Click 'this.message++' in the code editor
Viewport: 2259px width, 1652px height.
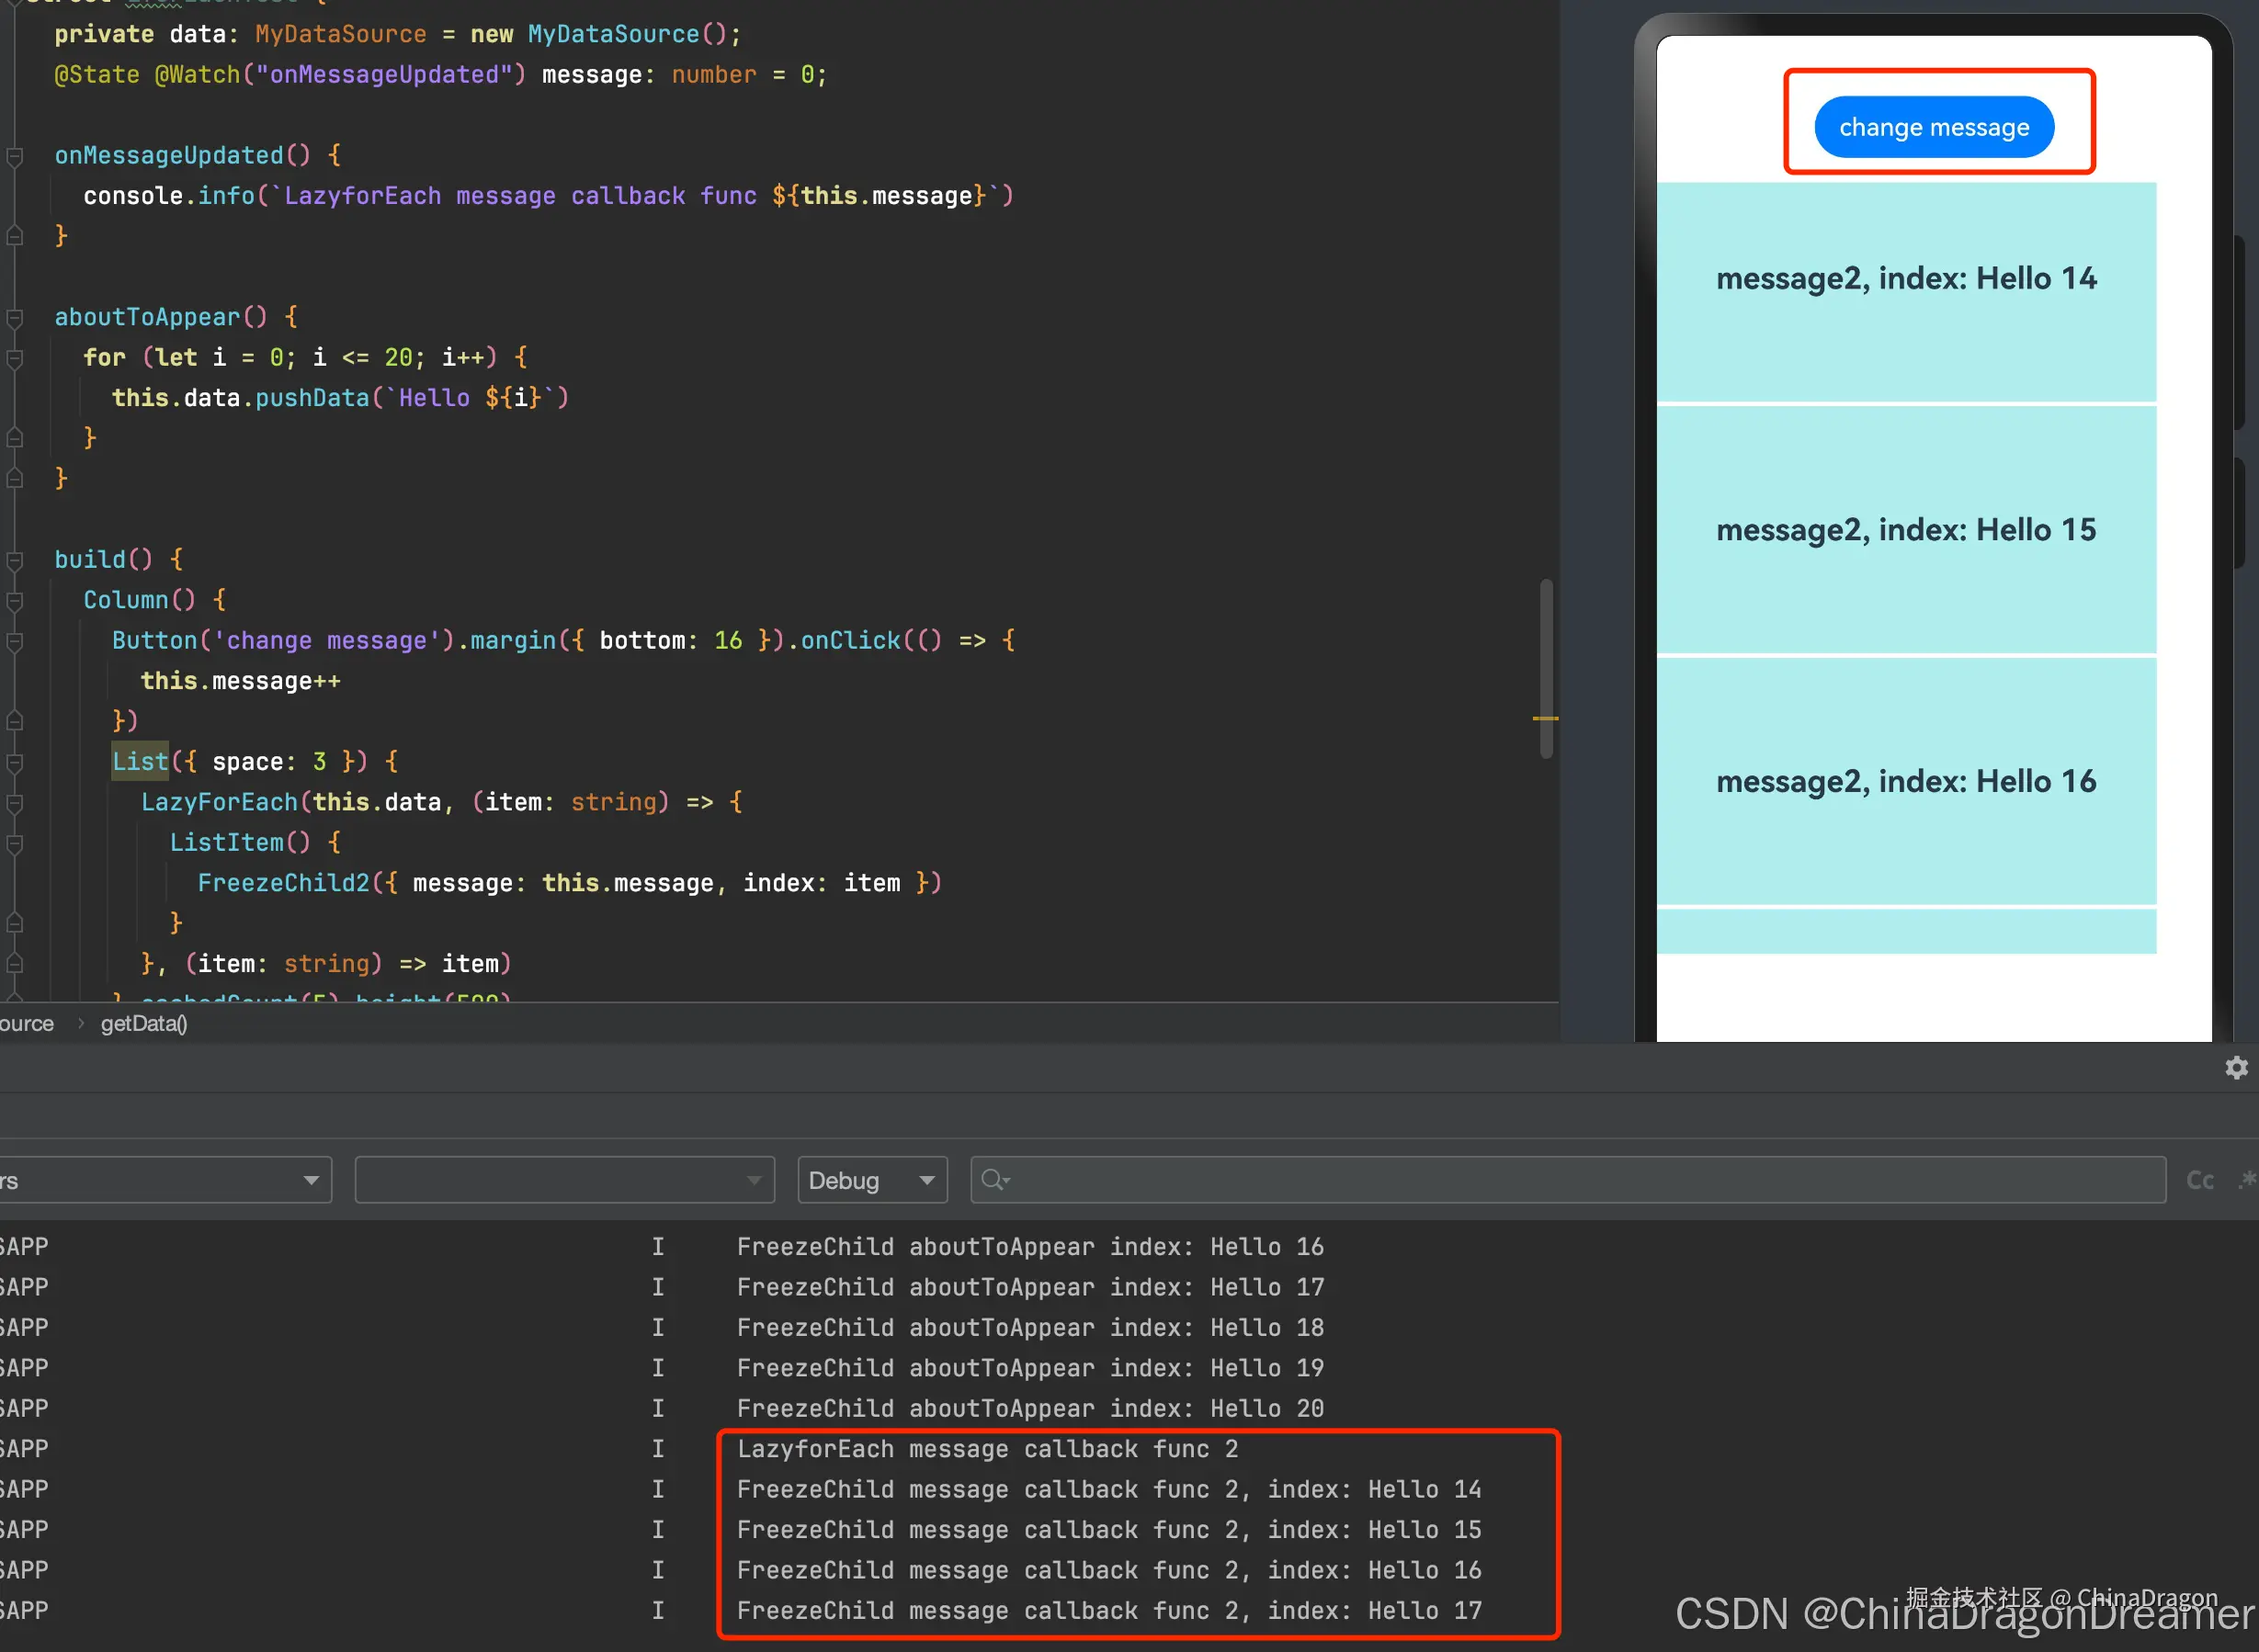(x=240, y=681)
